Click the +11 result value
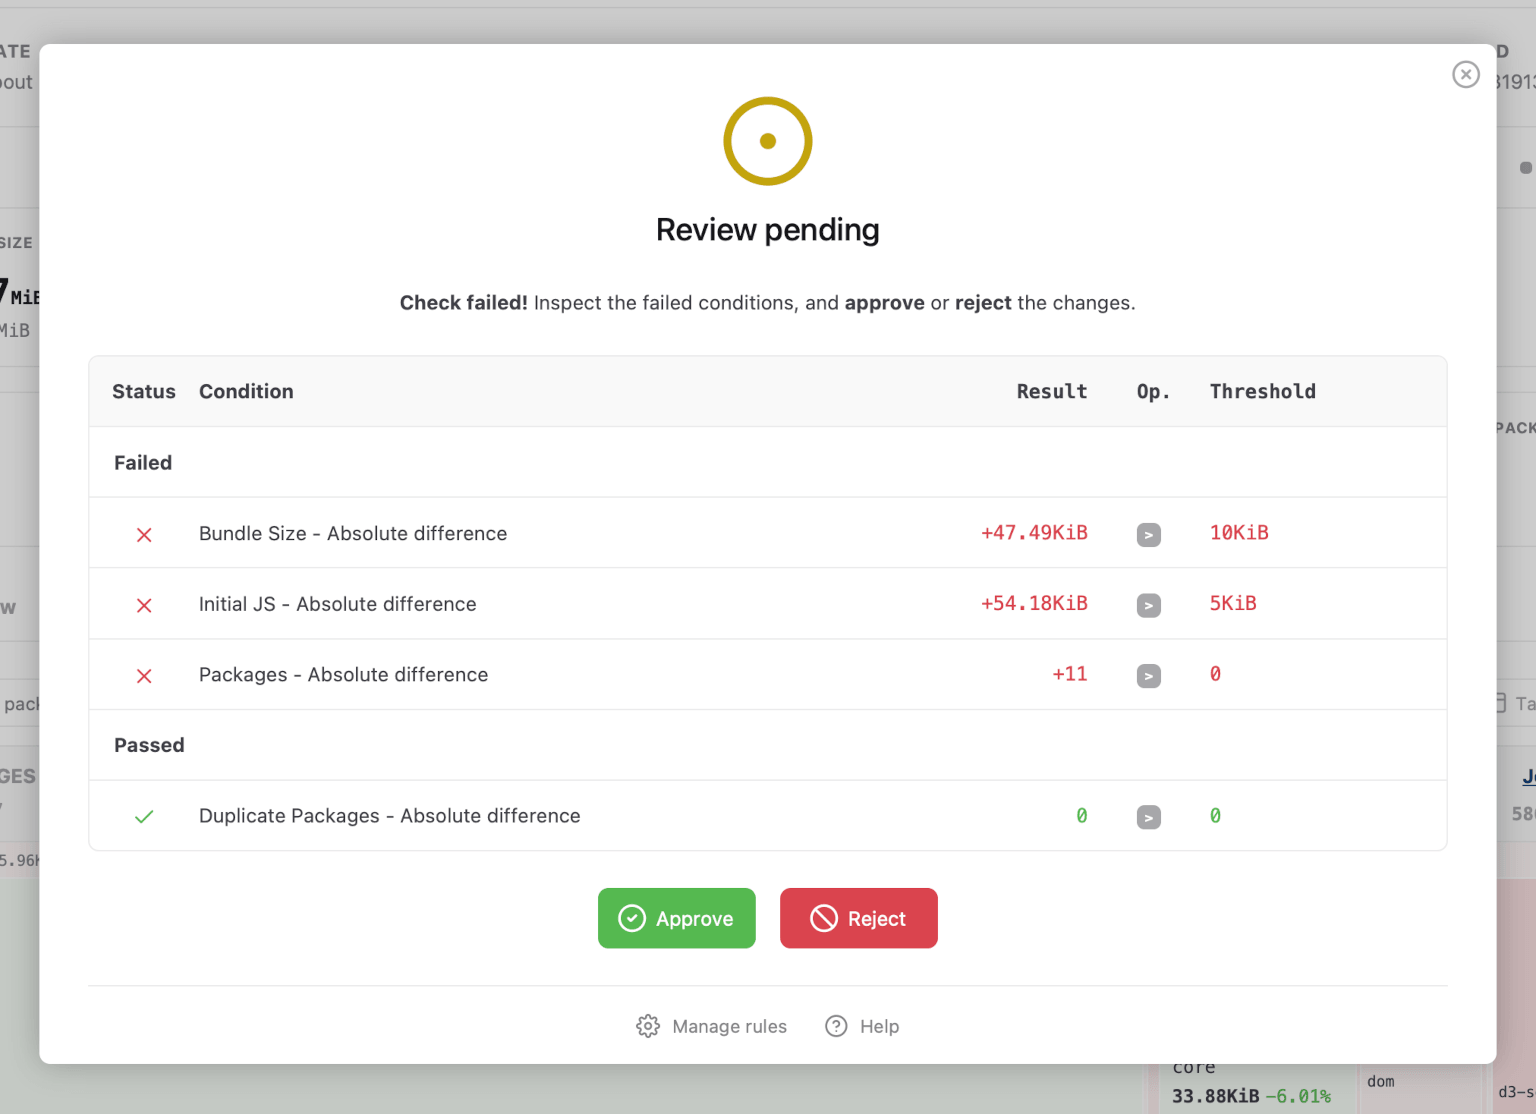Image resolution: width=1536 pixels, height=1114 pixels. pos(1069,674)
